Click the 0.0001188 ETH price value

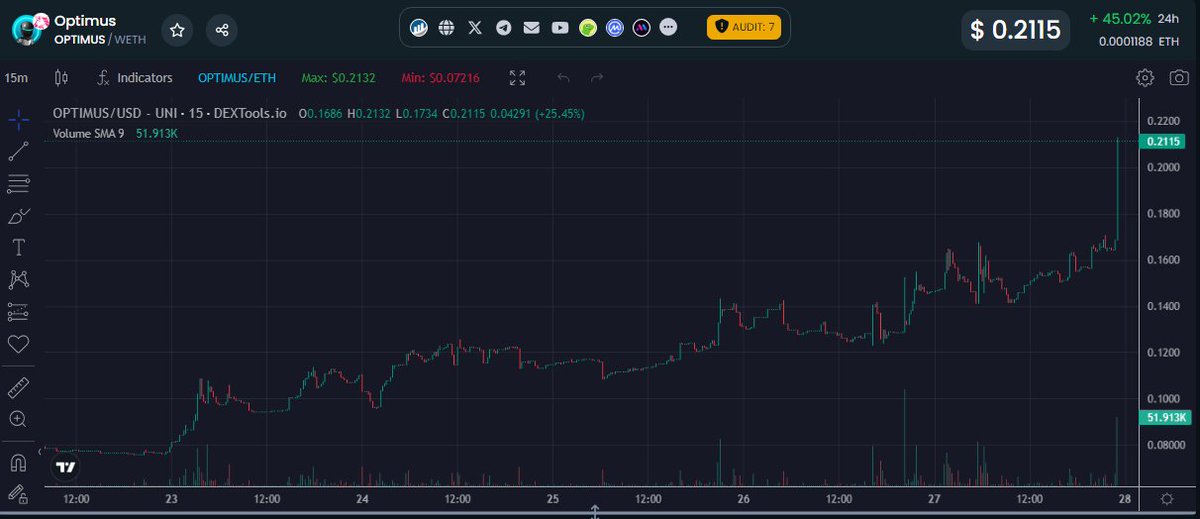point(1138,42)
